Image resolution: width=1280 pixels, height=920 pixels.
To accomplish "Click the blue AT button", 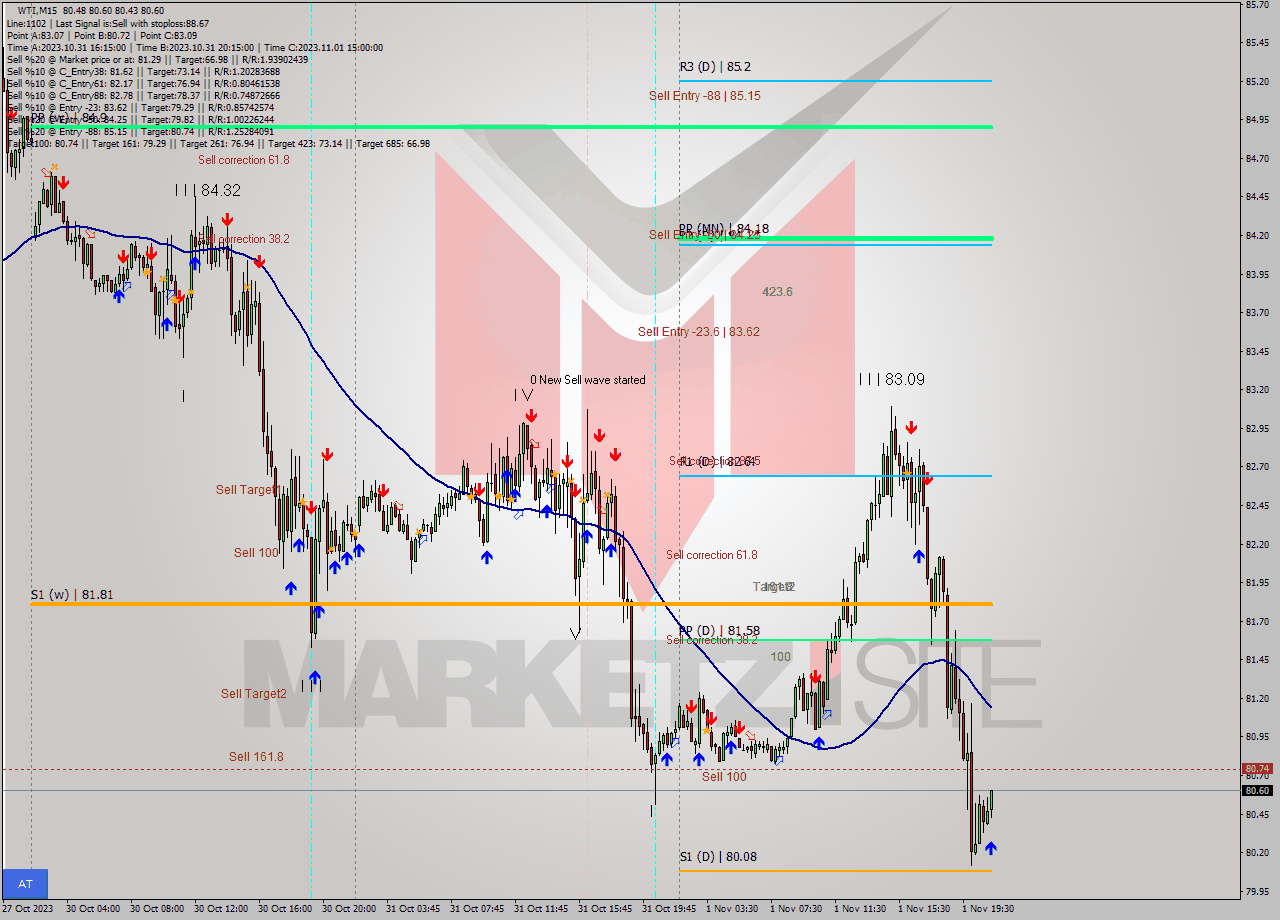I will [25, 884].
